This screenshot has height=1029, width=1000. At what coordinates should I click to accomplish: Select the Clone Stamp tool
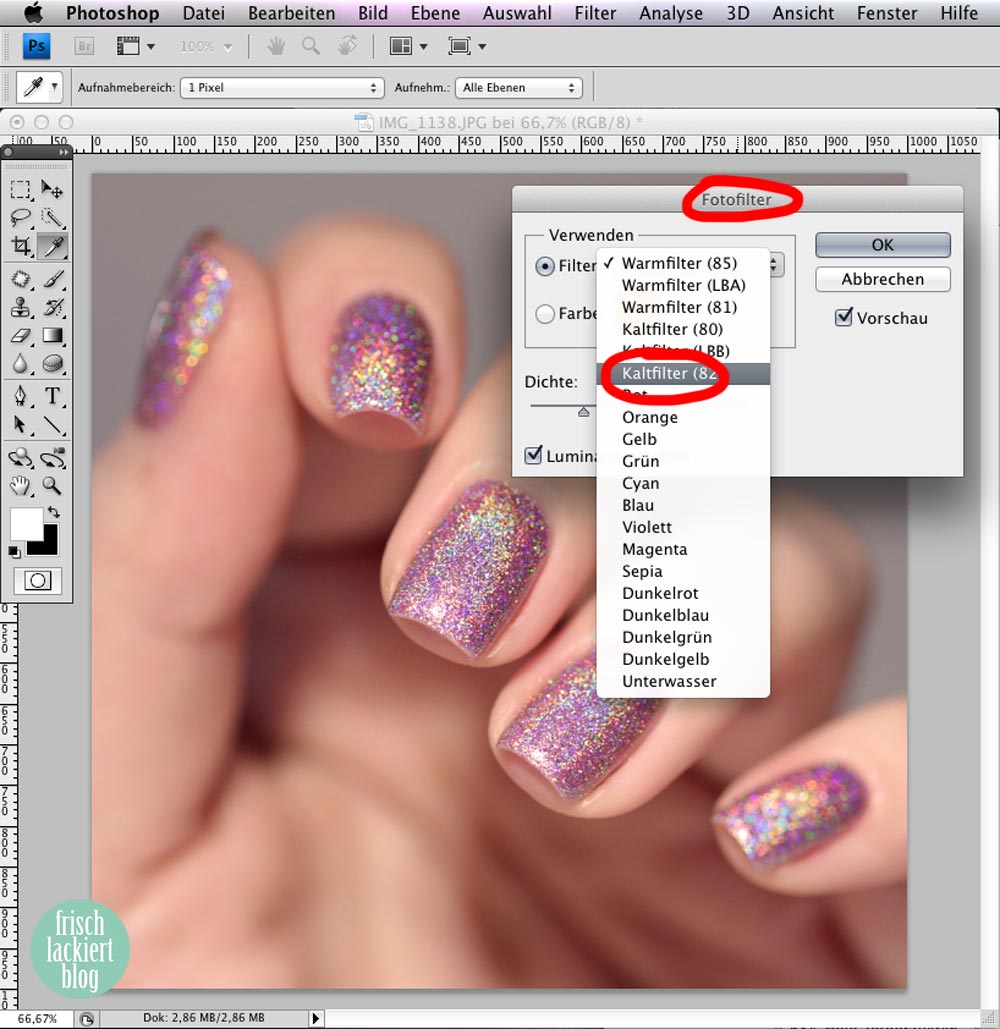point(20,307)
